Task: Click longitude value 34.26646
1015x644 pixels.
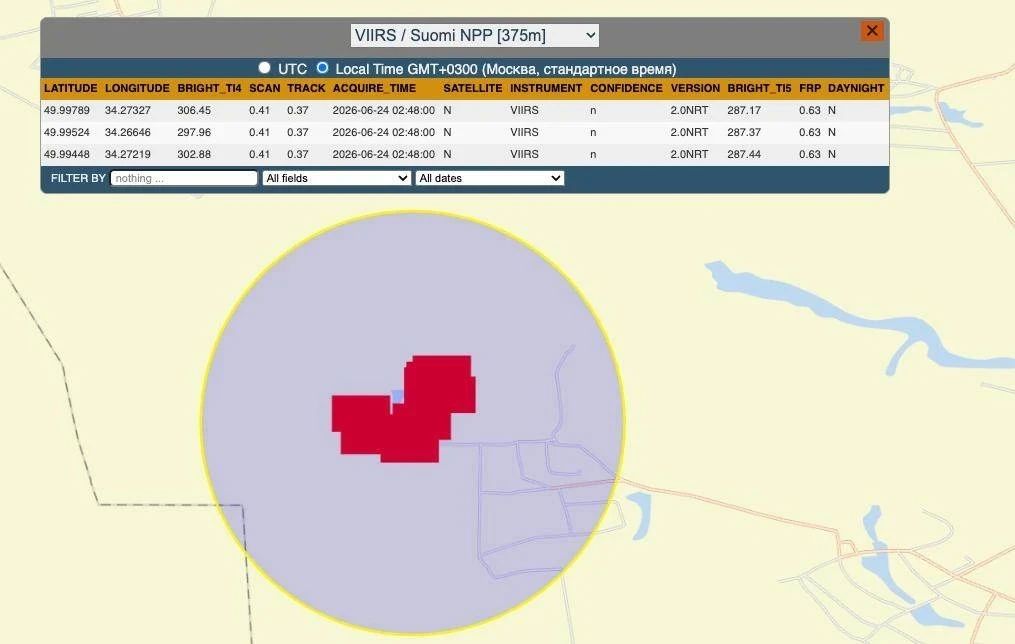Action: pos(128,132)
